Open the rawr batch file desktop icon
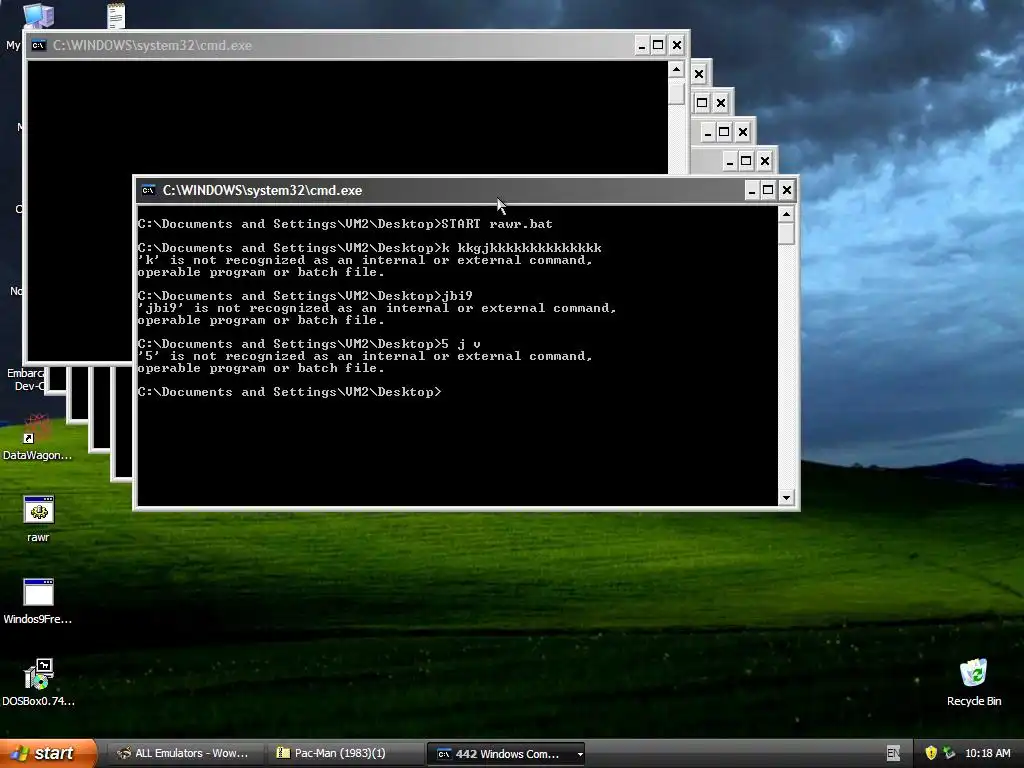 tap(39, 510)
